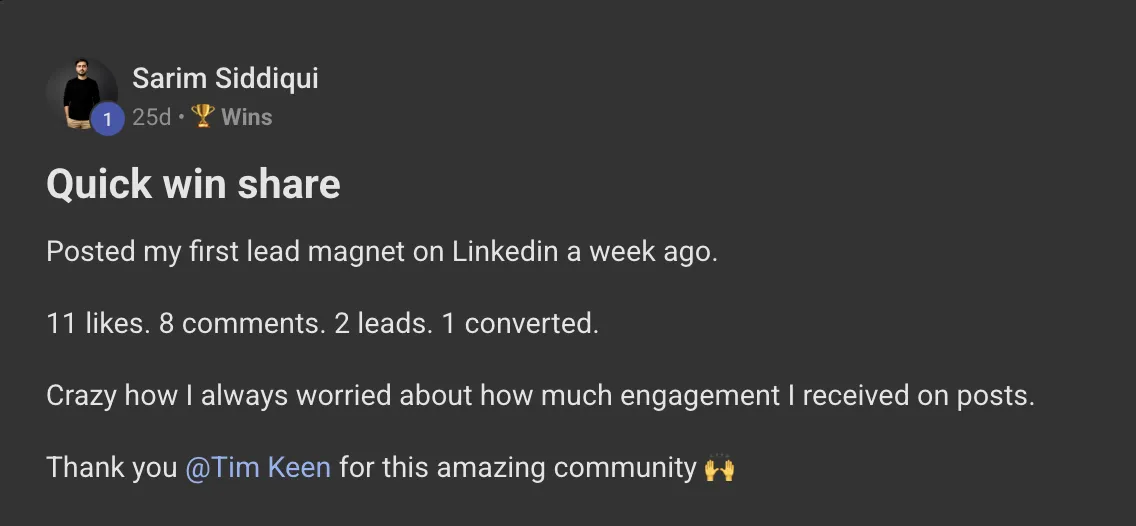Click the "for this amazing community" text

tap(518, 467)
